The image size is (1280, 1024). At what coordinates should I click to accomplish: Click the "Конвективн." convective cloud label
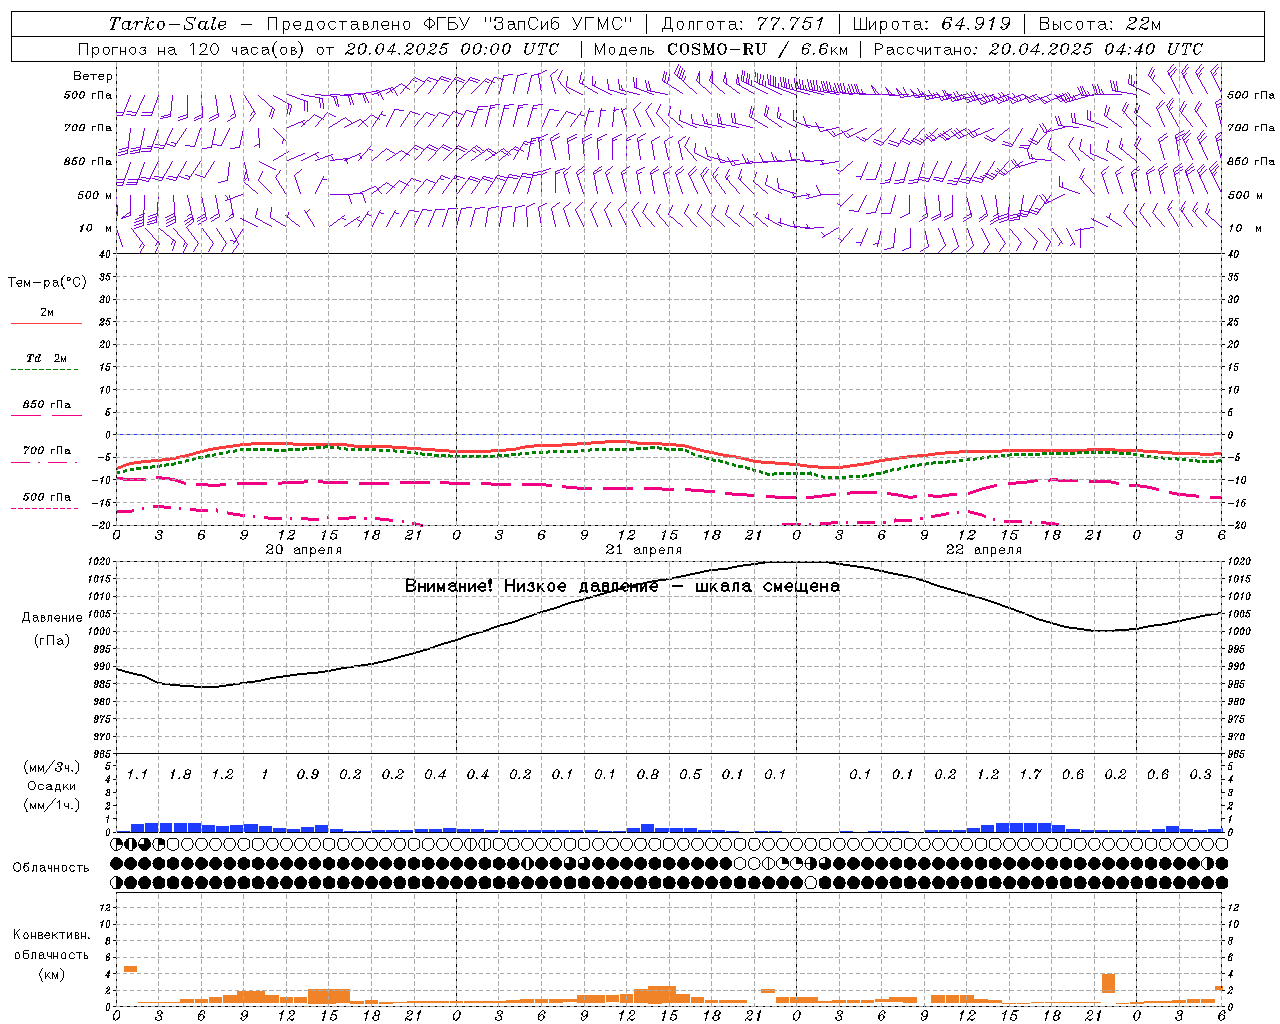[51, 935]
